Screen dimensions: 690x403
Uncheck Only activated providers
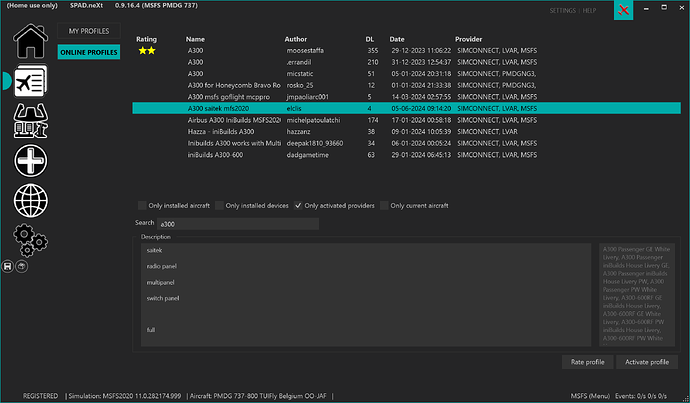[298, 205]
